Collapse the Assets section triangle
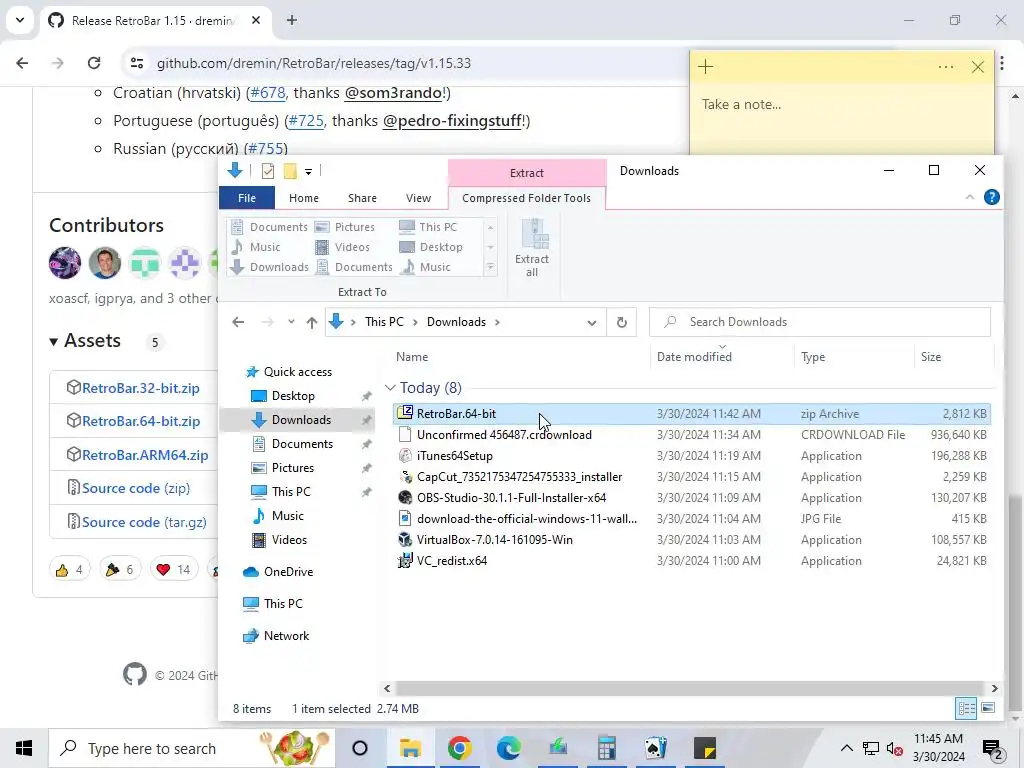The width and height of the screenshot is (1024, 768). (x=54, y=342)
